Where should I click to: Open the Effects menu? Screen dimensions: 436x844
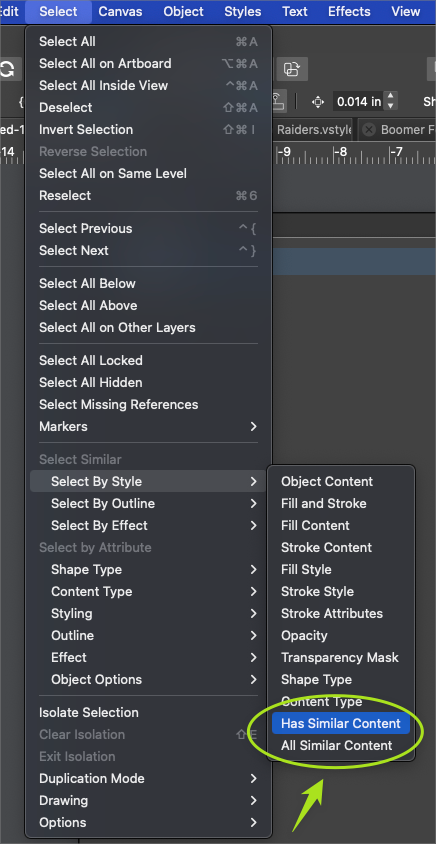[349, 11]
